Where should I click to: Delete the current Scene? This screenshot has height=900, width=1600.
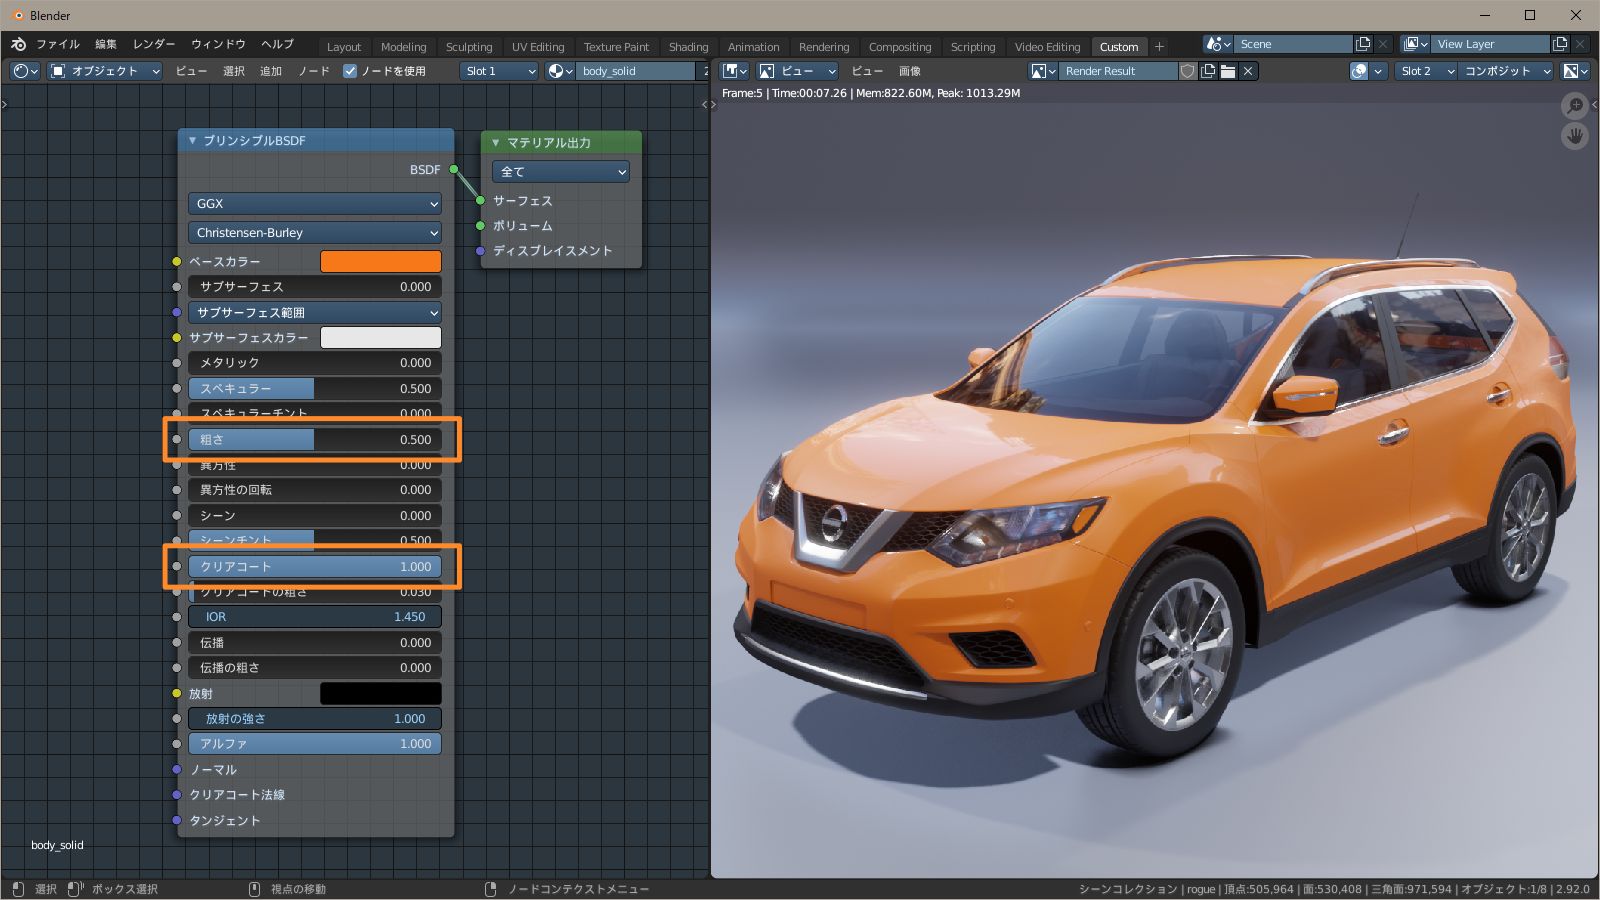[1383, 44]
